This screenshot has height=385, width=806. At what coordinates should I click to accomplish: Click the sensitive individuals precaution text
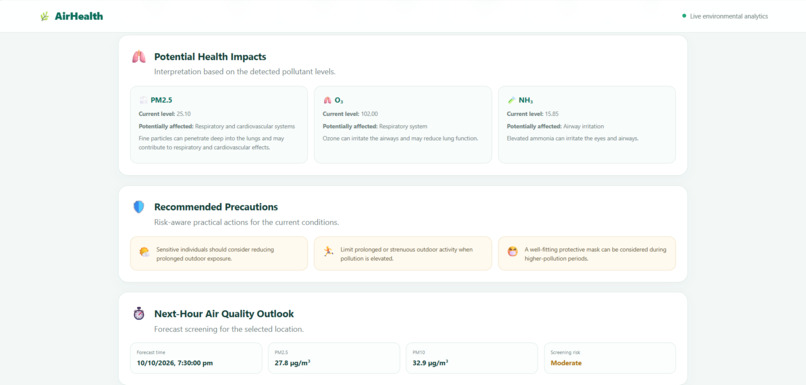pyautogui.click(x=215, y=254)
